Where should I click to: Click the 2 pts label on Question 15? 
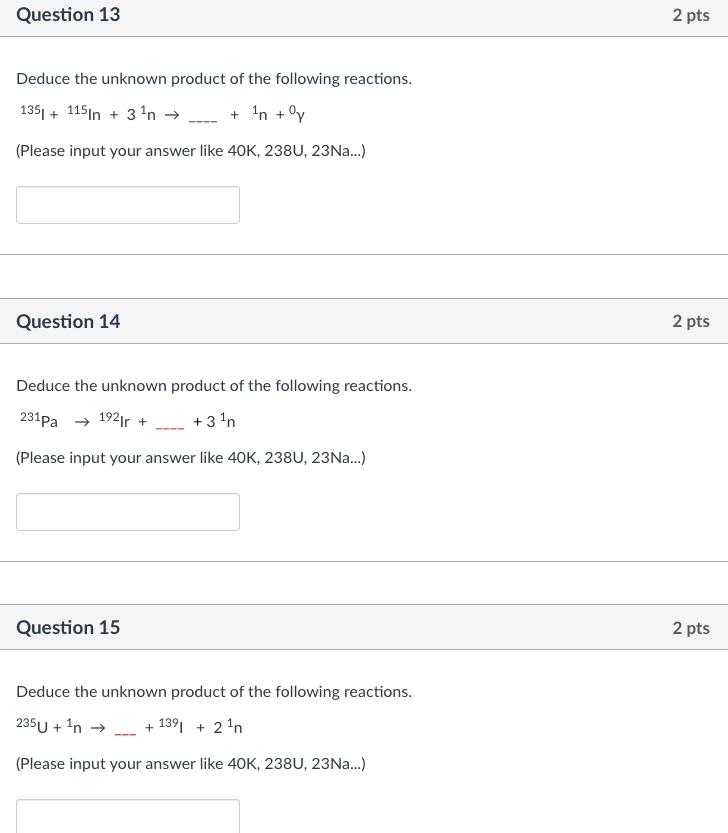click(691, 627)
